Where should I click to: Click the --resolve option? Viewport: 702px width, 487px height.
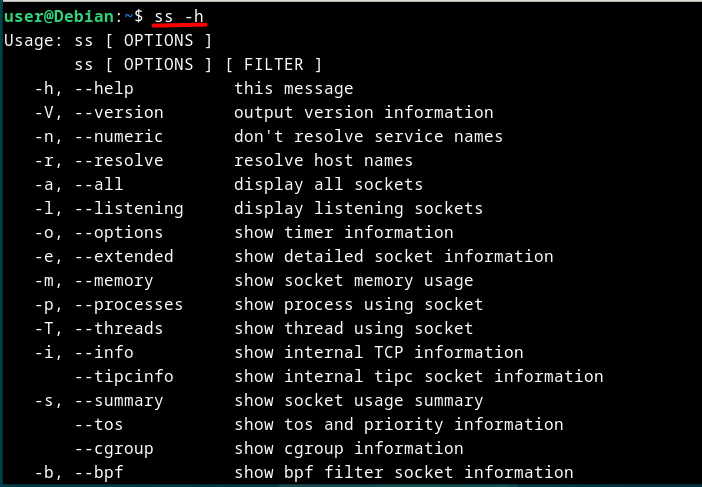pos(119,160)
